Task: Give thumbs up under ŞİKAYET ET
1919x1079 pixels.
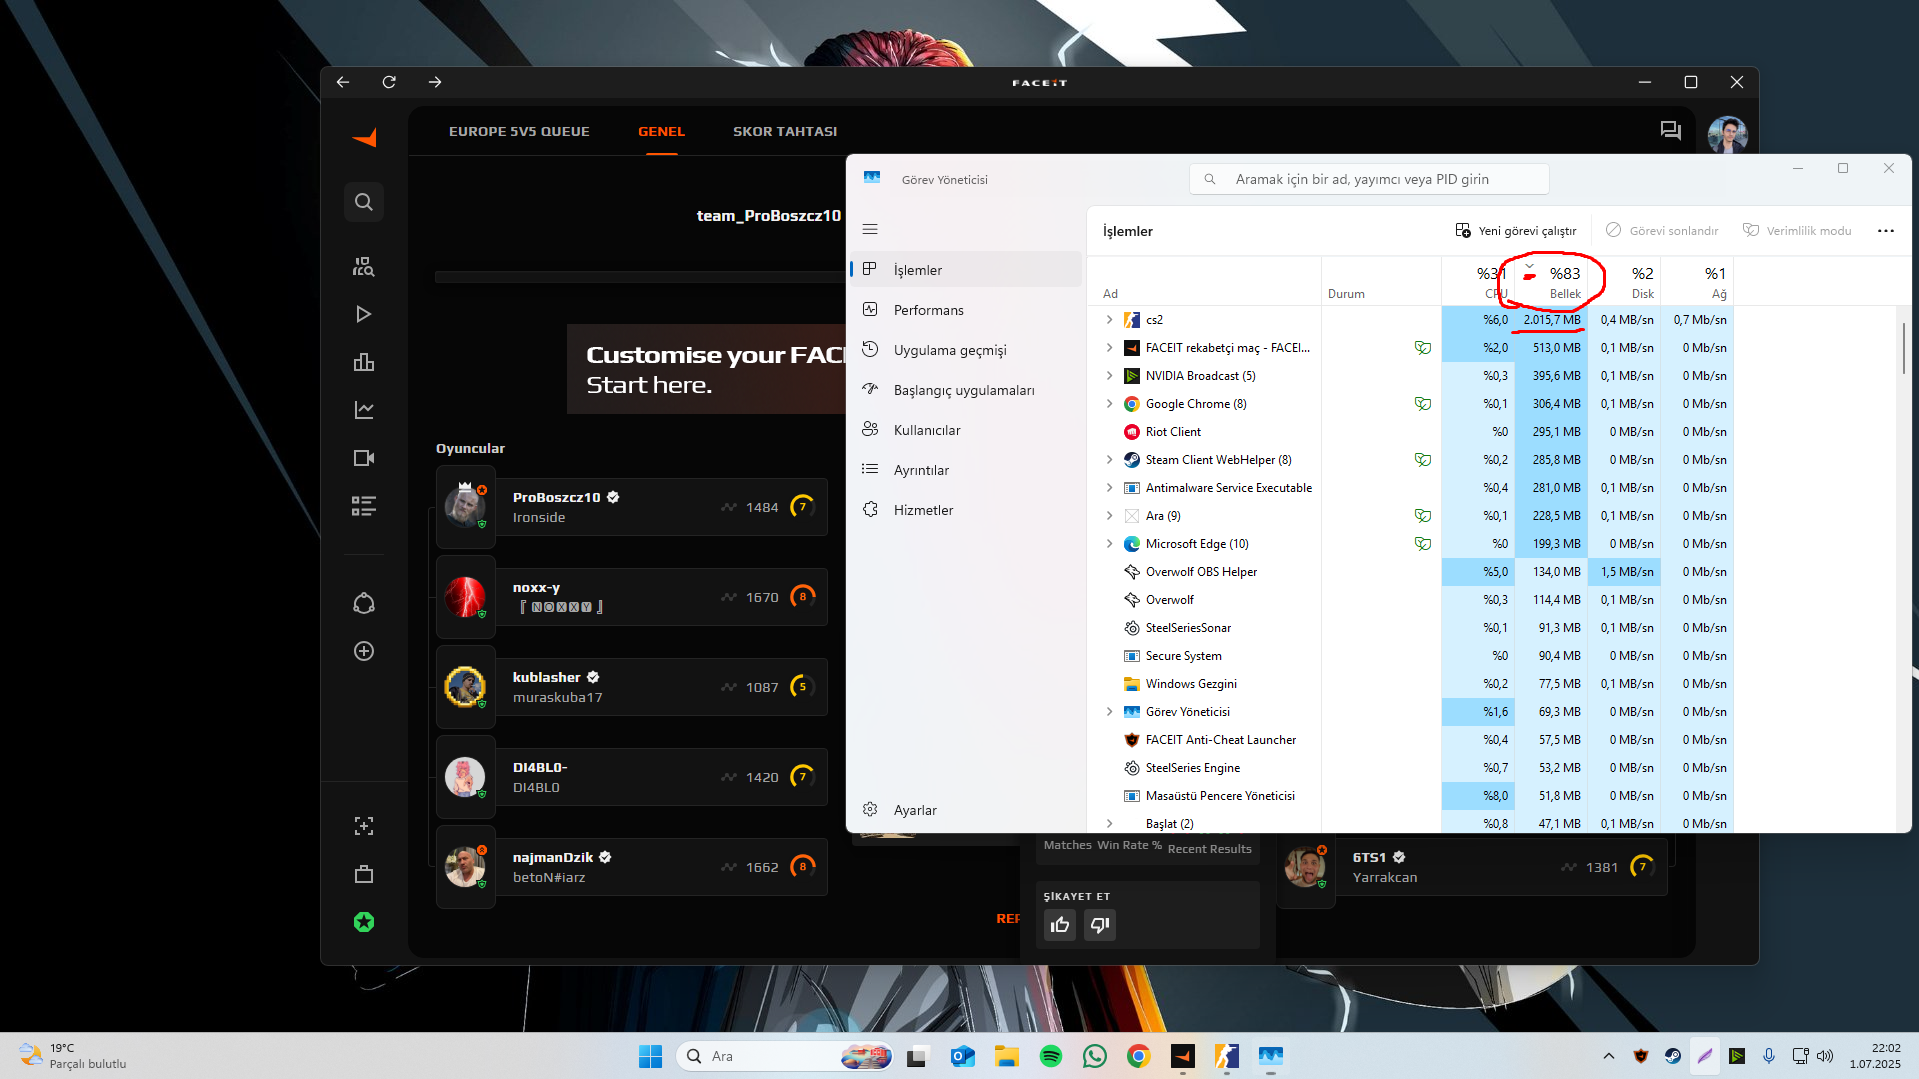Action: [1060, 925]
